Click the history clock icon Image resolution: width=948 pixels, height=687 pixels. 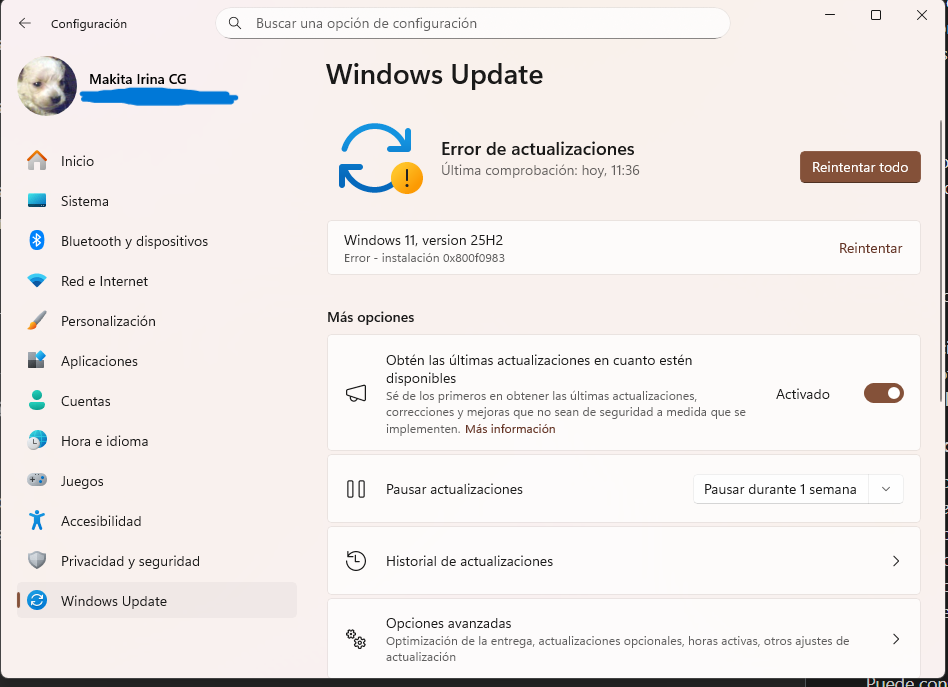click(356, 561)
